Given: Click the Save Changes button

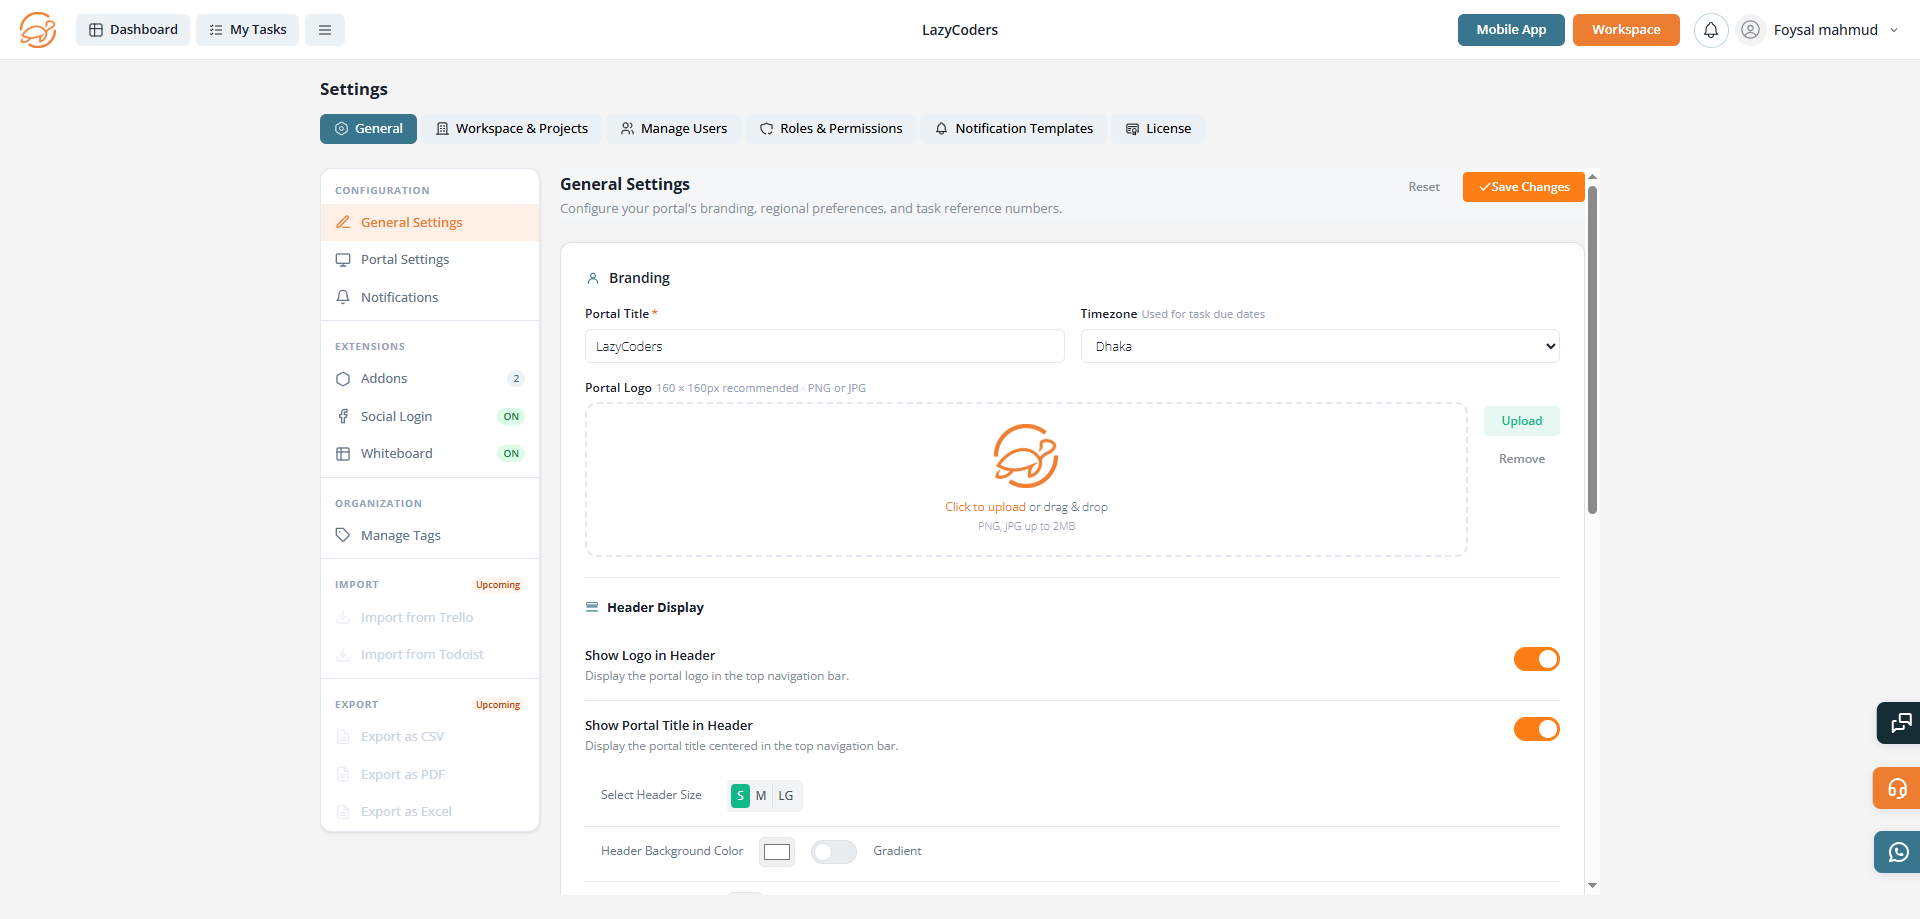Looking at the screenshot, I should tap(1523, 187).
